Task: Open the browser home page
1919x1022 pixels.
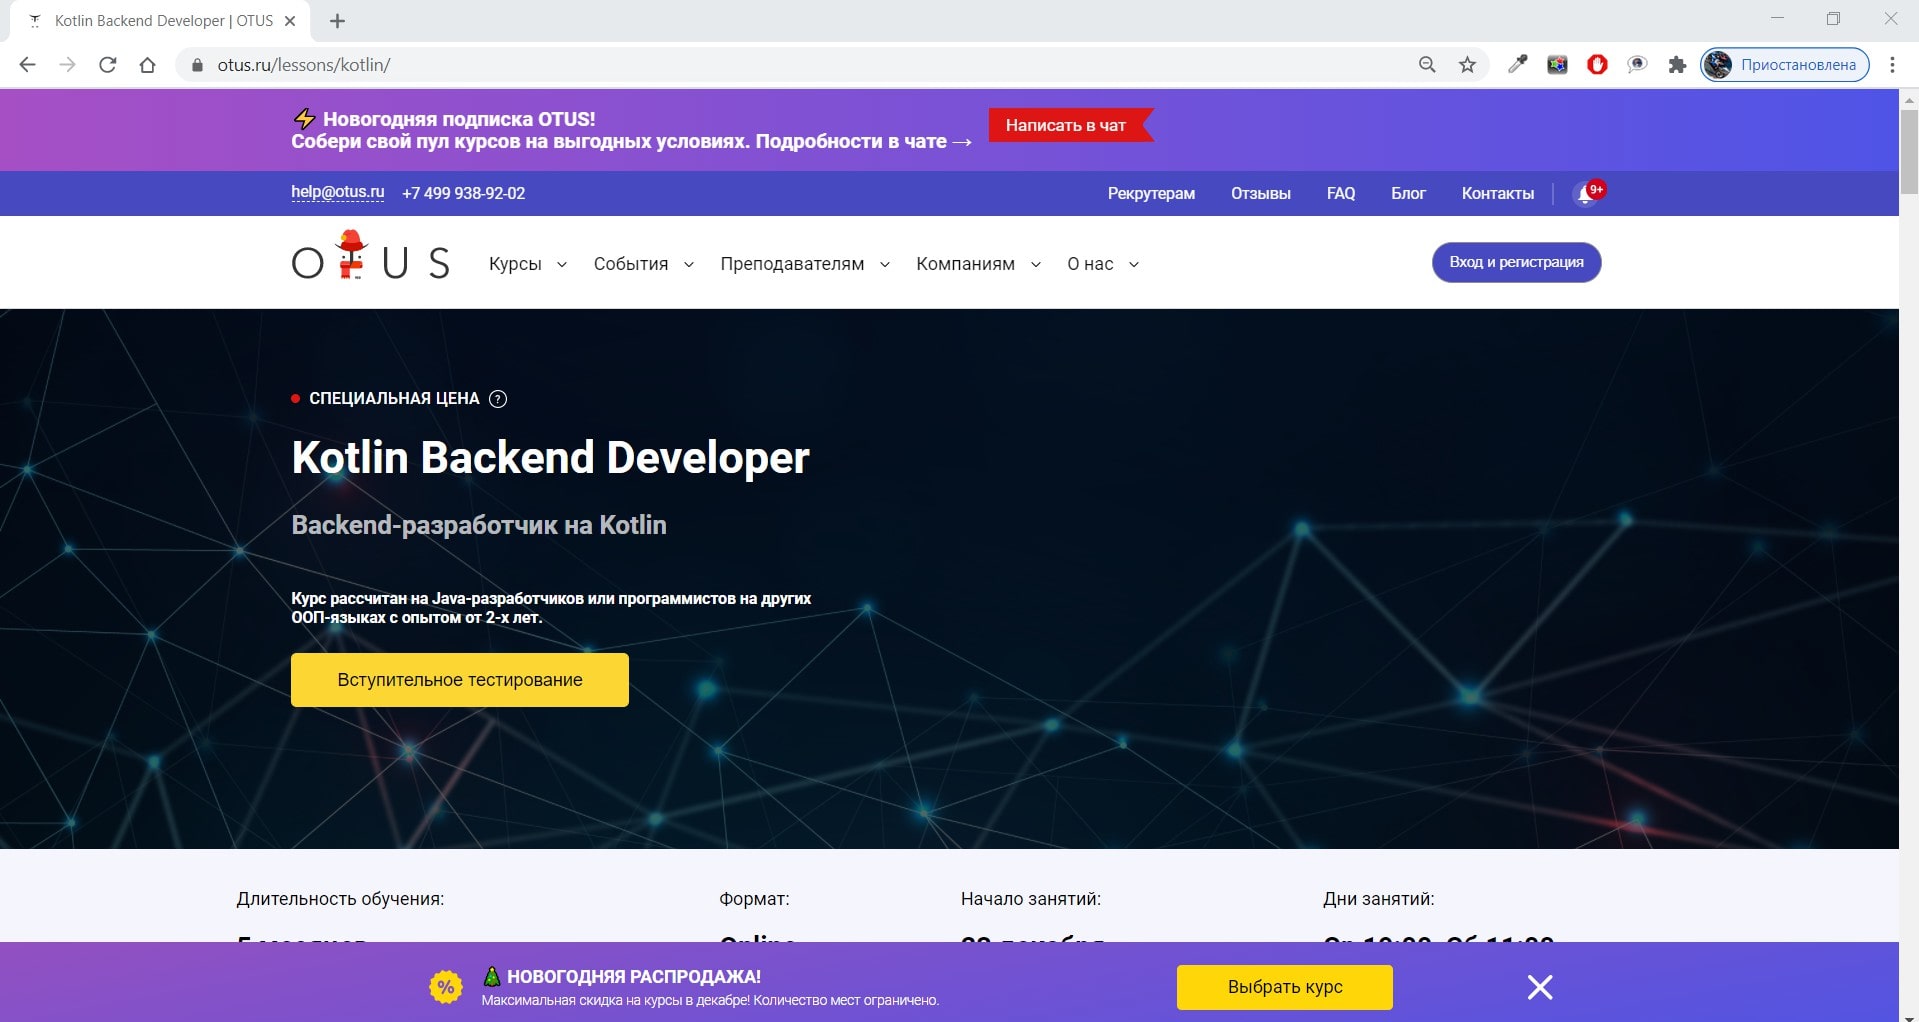Action: (x=147, y=65)
